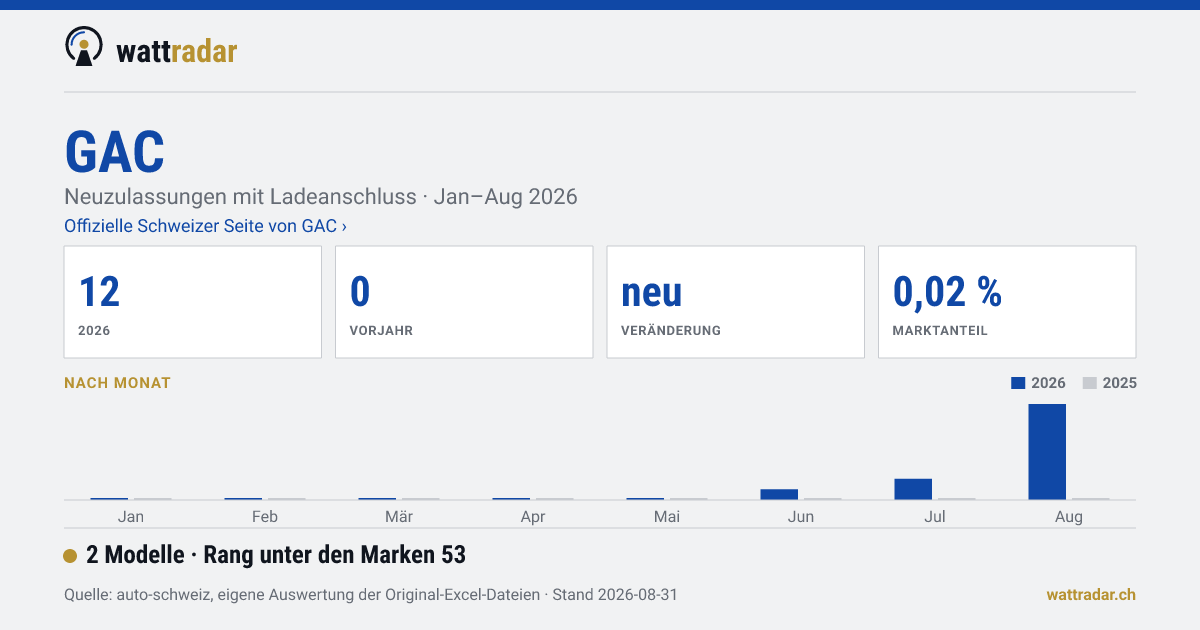Select the Marktanteil card showing 0,02 %
This screenshot has height=630, width=1200.
1007,302
